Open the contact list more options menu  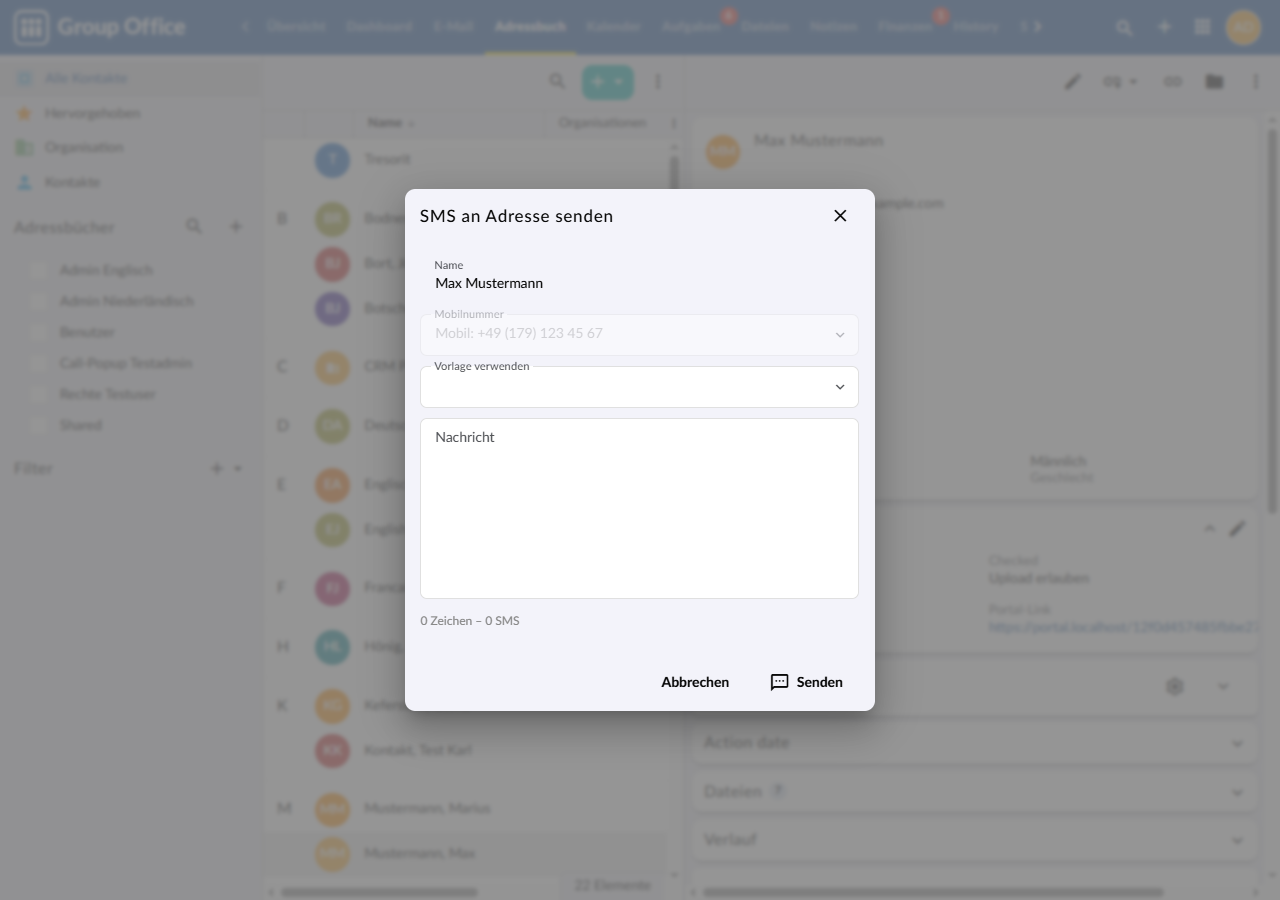[x=658, y=81]
